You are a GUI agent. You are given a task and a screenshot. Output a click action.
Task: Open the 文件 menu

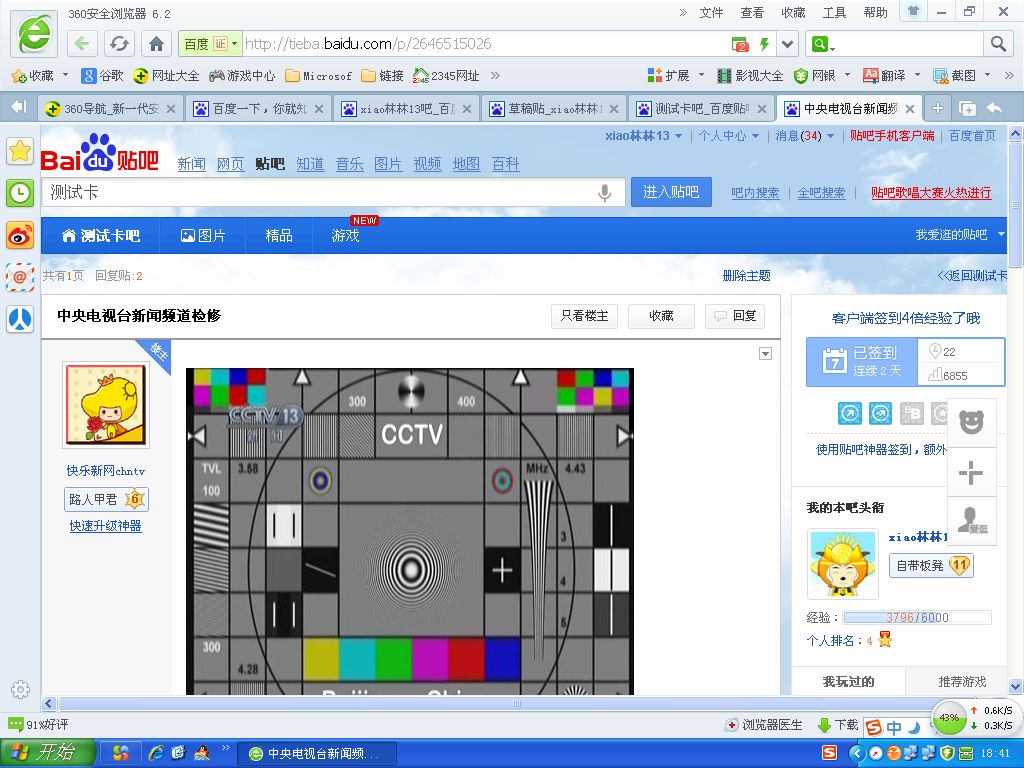pyautogui.click(x=711, y=12)
